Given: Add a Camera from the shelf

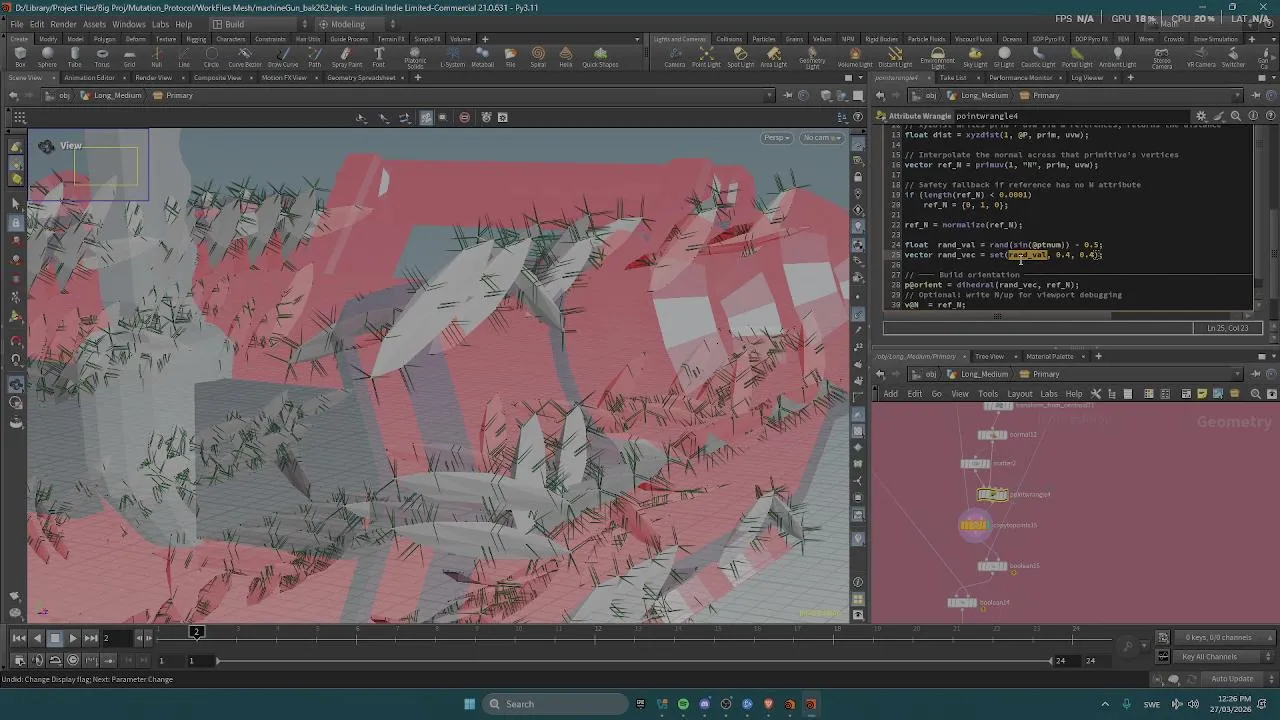Looking at the screenshot, I should [675, 57].
